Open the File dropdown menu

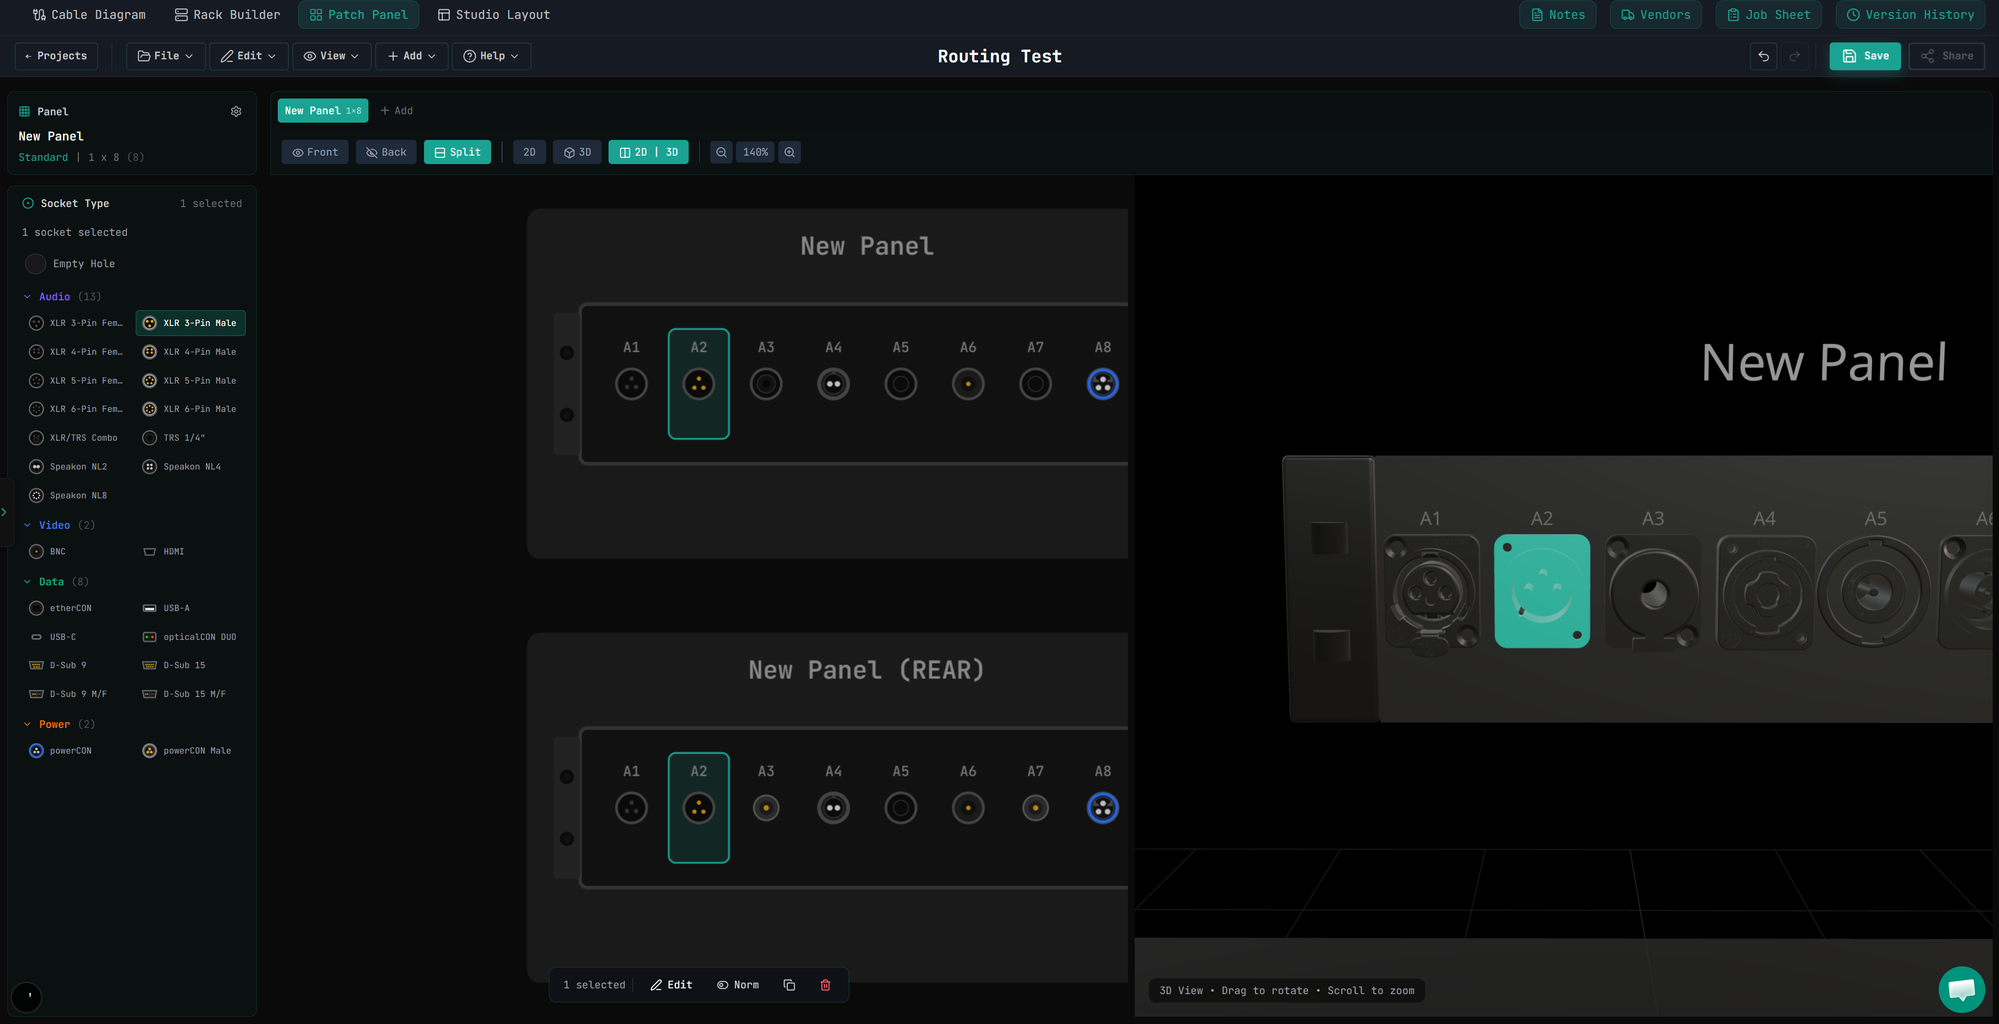166,56
